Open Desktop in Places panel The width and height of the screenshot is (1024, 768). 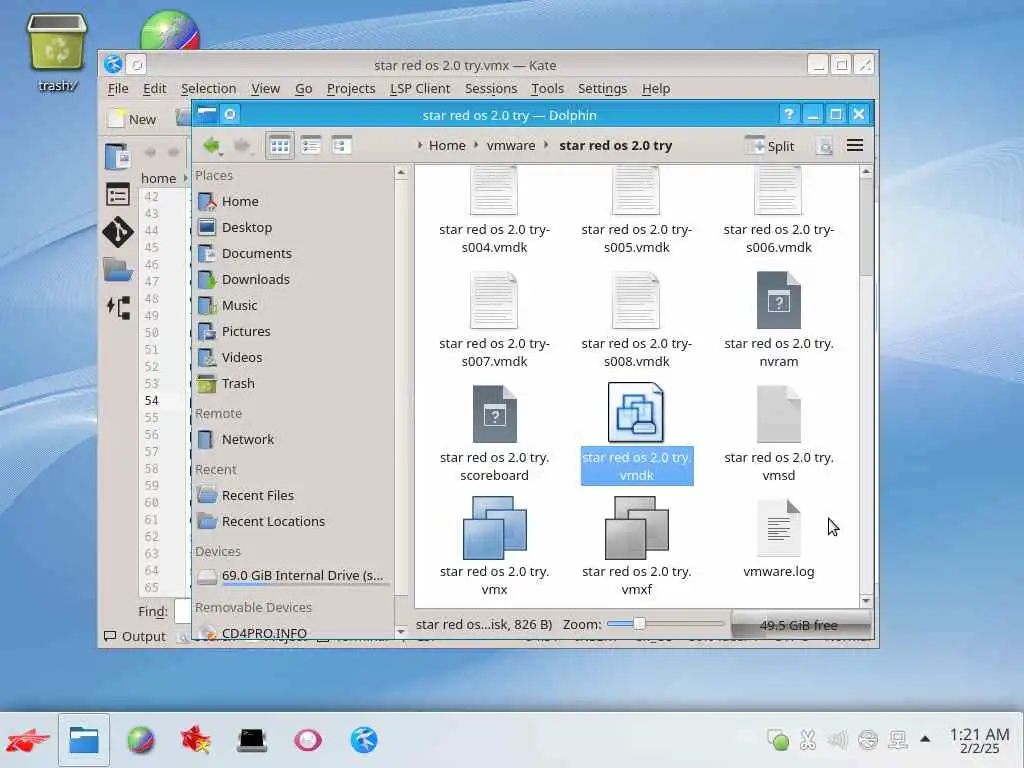tap(294, 227)
